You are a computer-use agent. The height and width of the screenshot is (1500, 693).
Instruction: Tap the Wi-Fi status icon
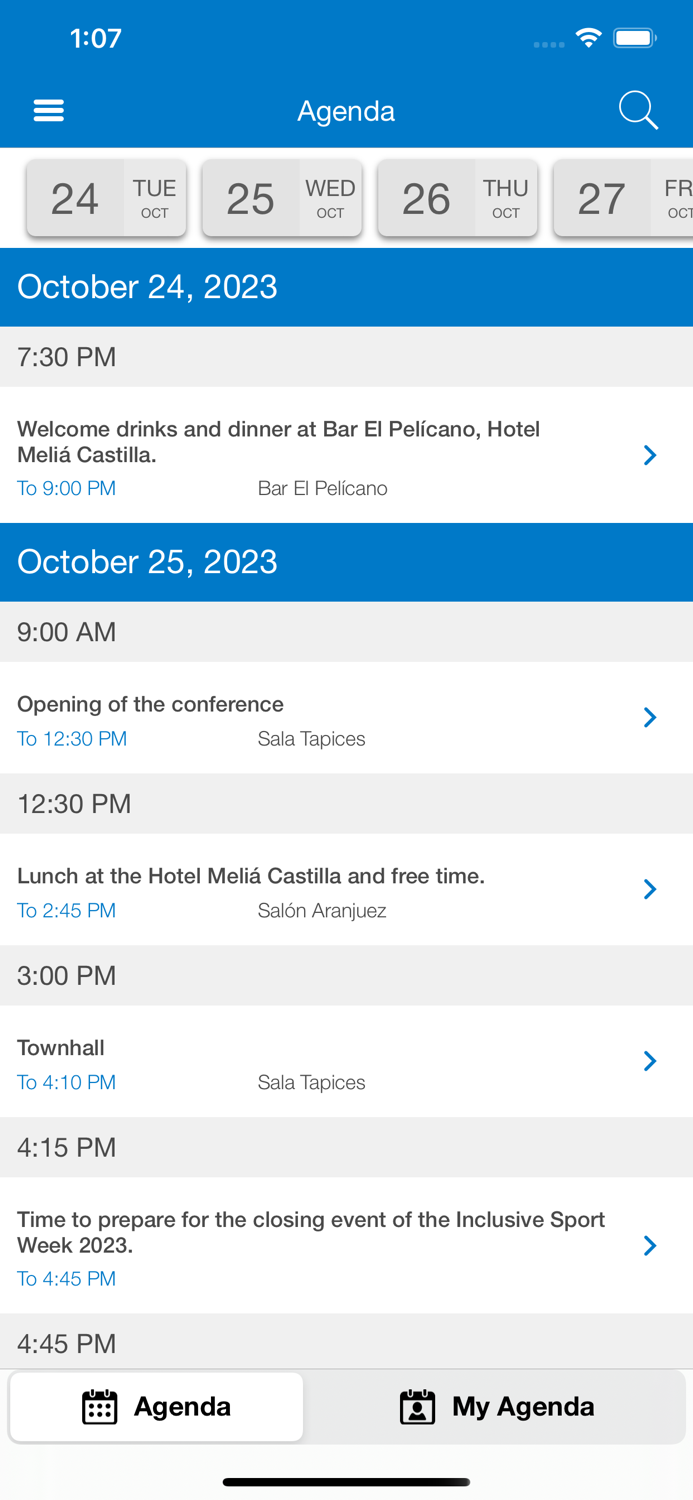click(588, 38)
